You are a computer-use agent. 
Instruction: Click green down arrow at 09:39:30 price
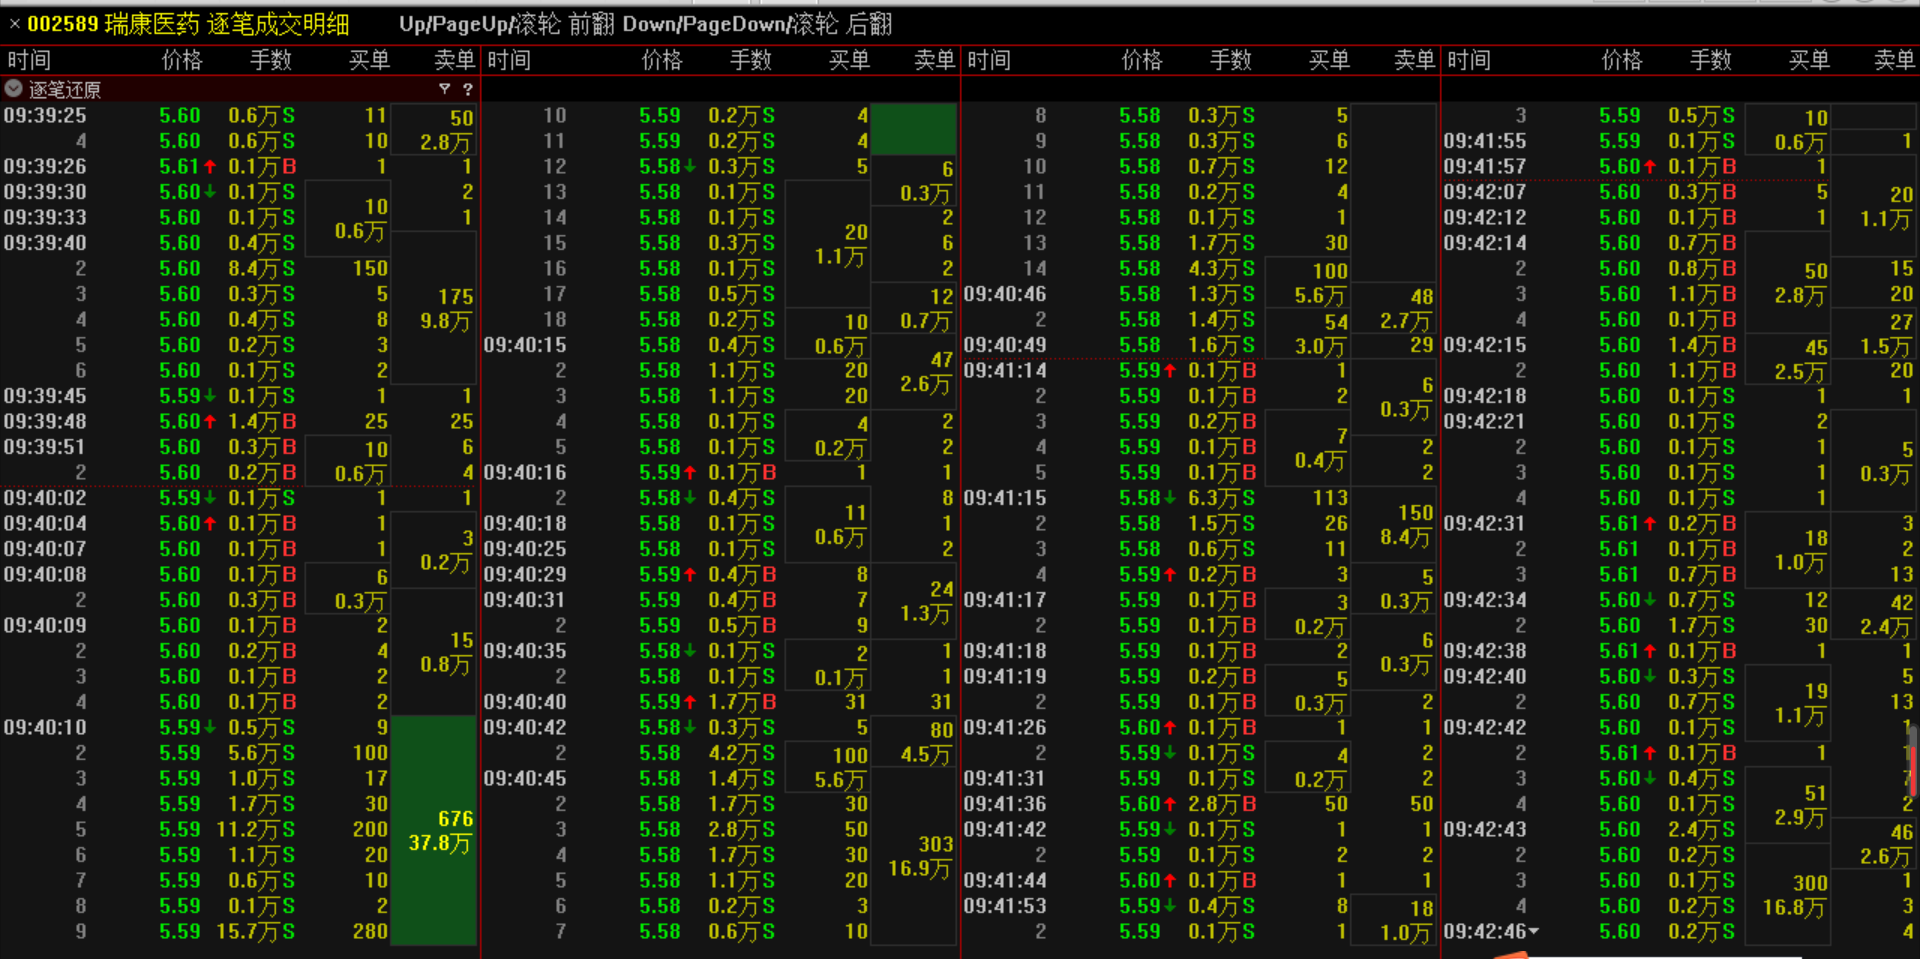[210, 192]
